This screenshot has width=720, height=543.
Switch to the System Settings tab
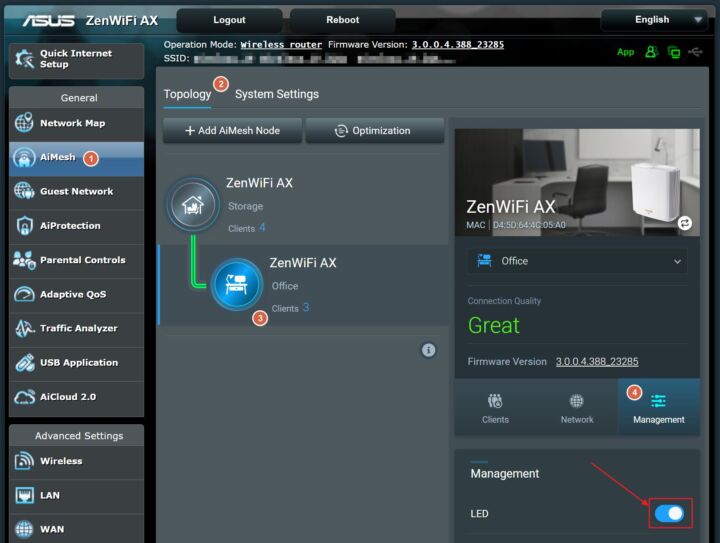coord(277,94)
